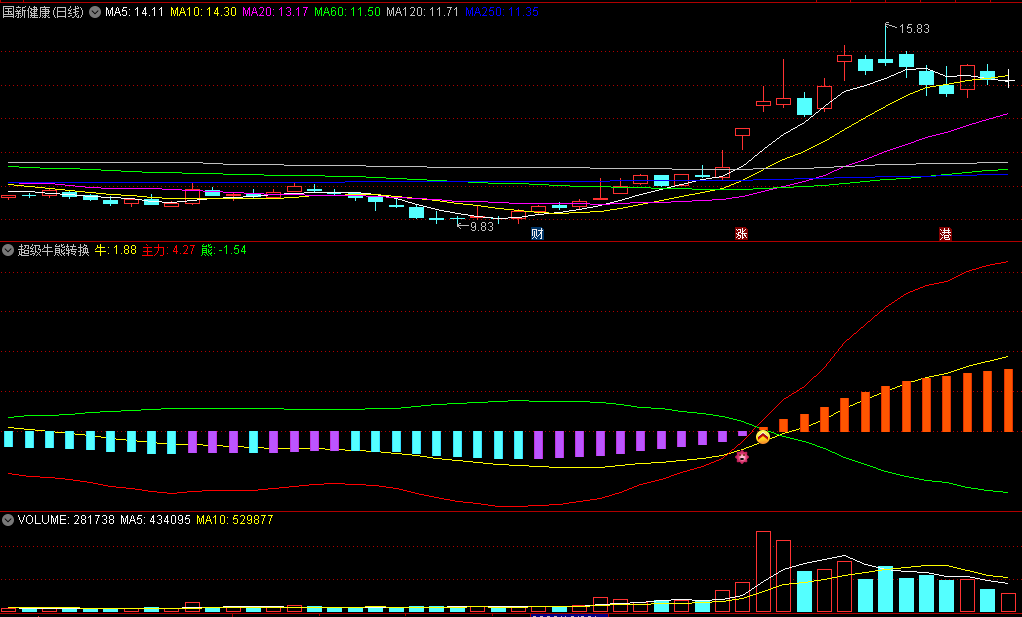
Task: Click the MA120: 11.71 label
Action: 422,12
